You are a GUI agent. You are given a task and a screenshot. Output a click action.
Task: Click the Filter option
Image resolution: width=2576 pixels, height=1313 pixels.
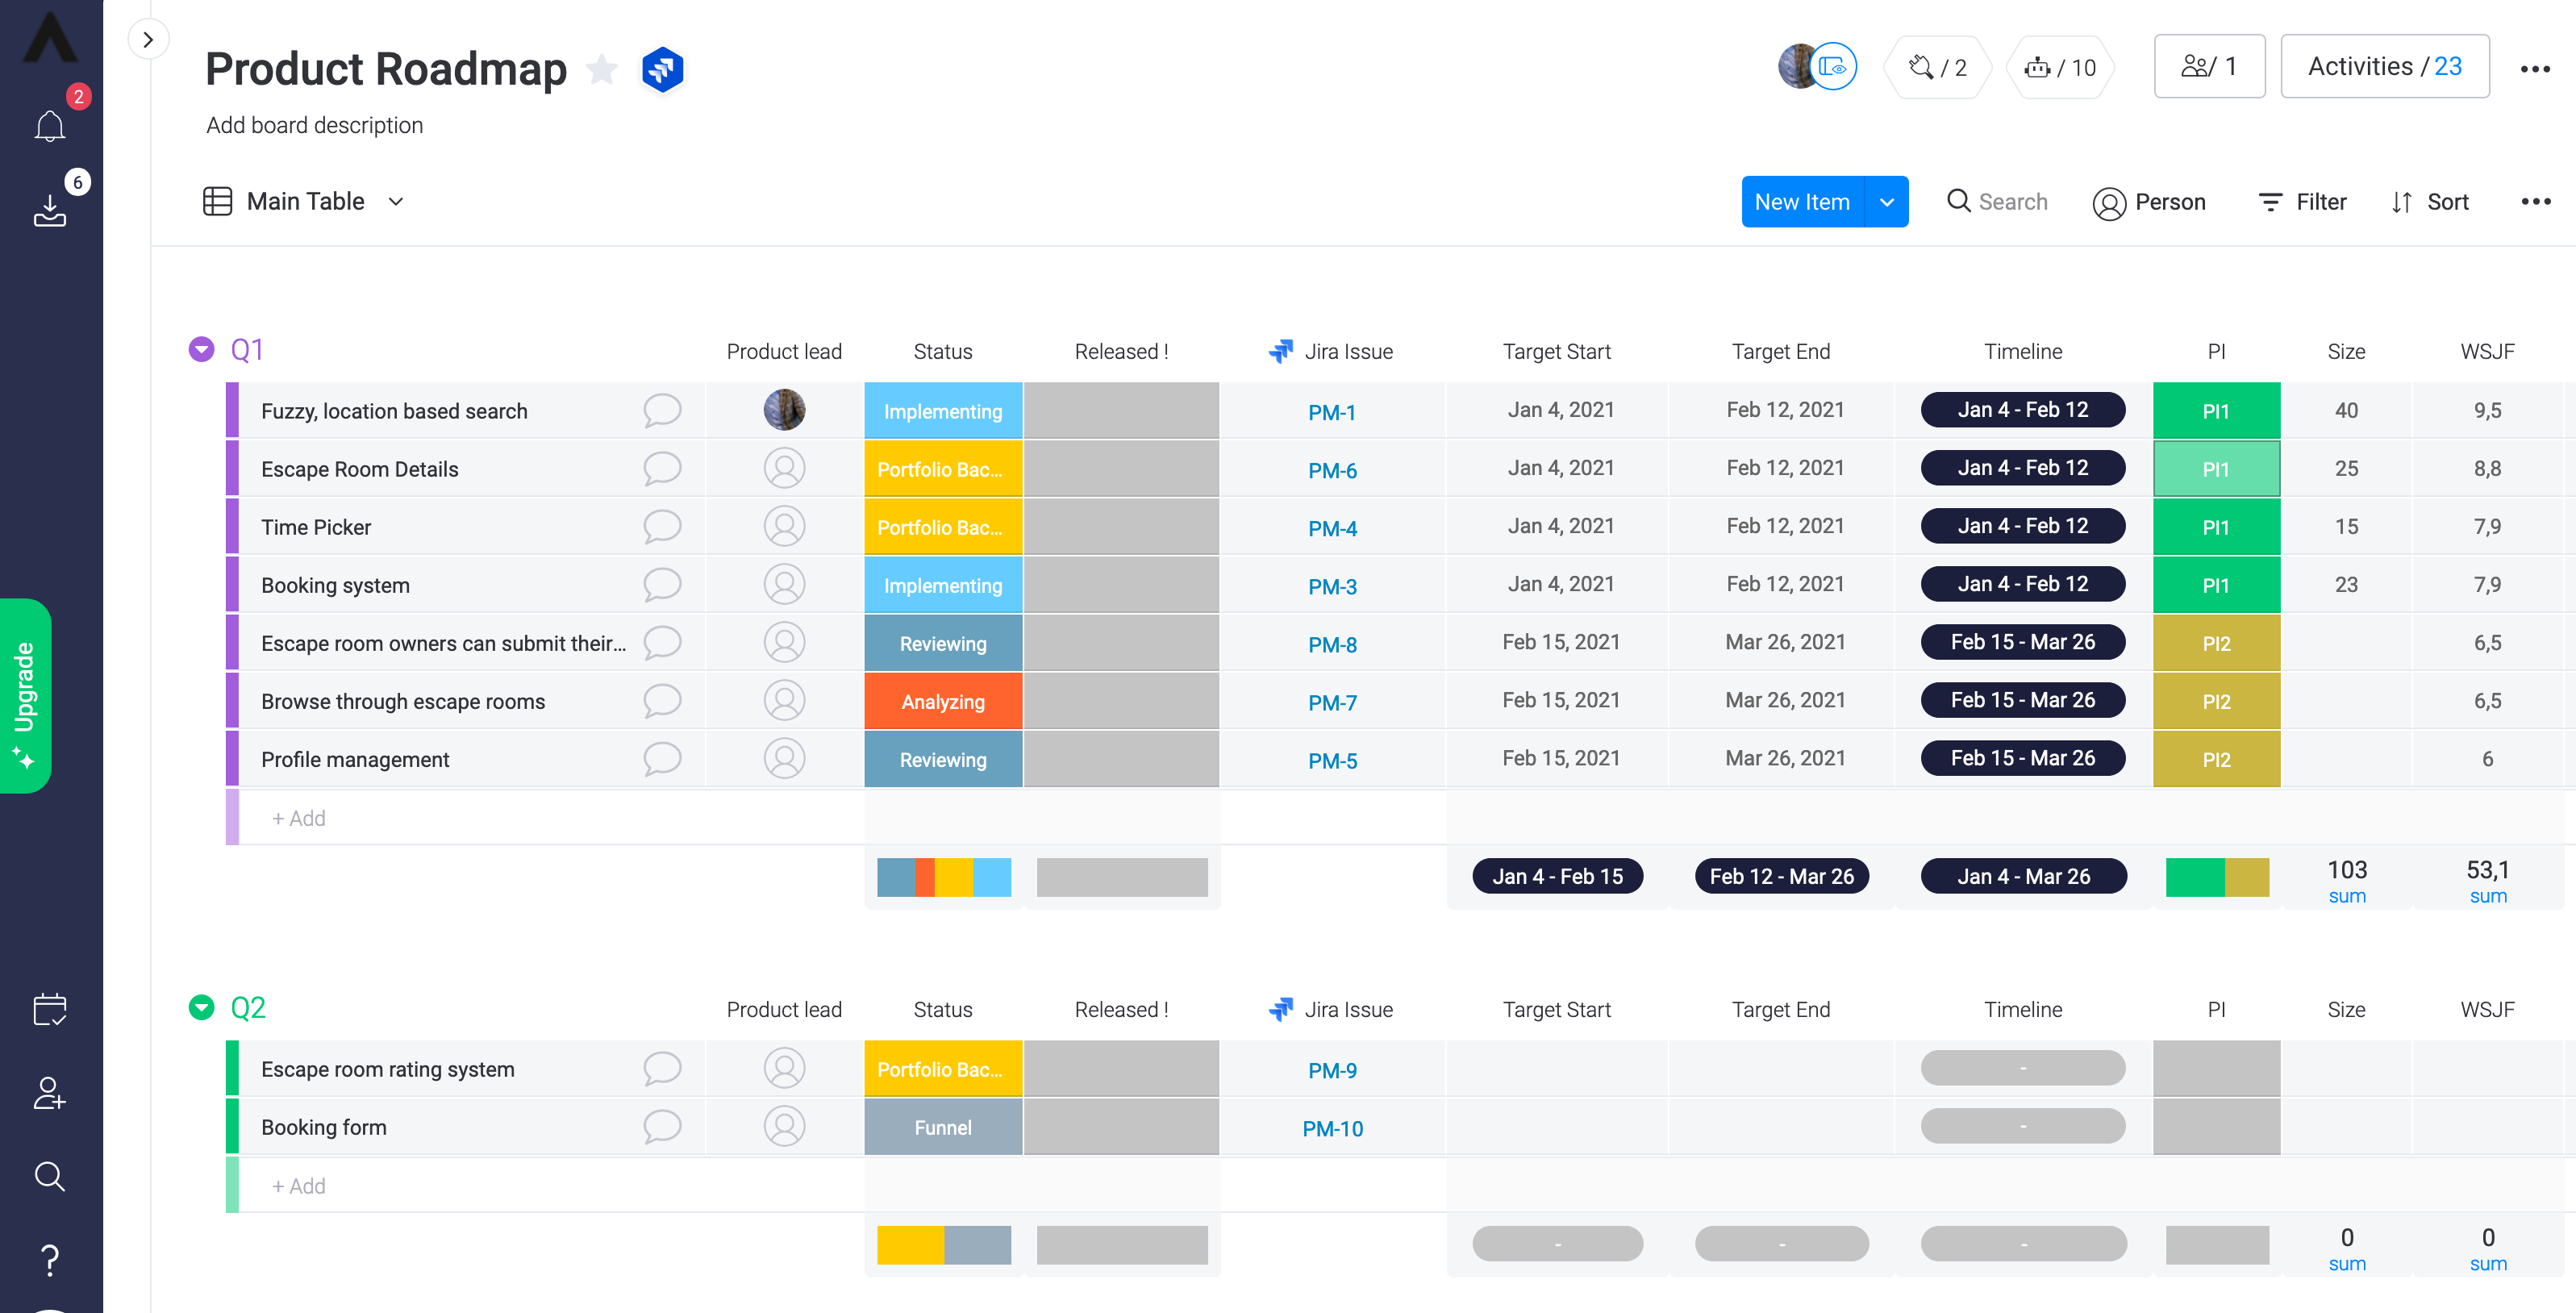[2302, 202]
